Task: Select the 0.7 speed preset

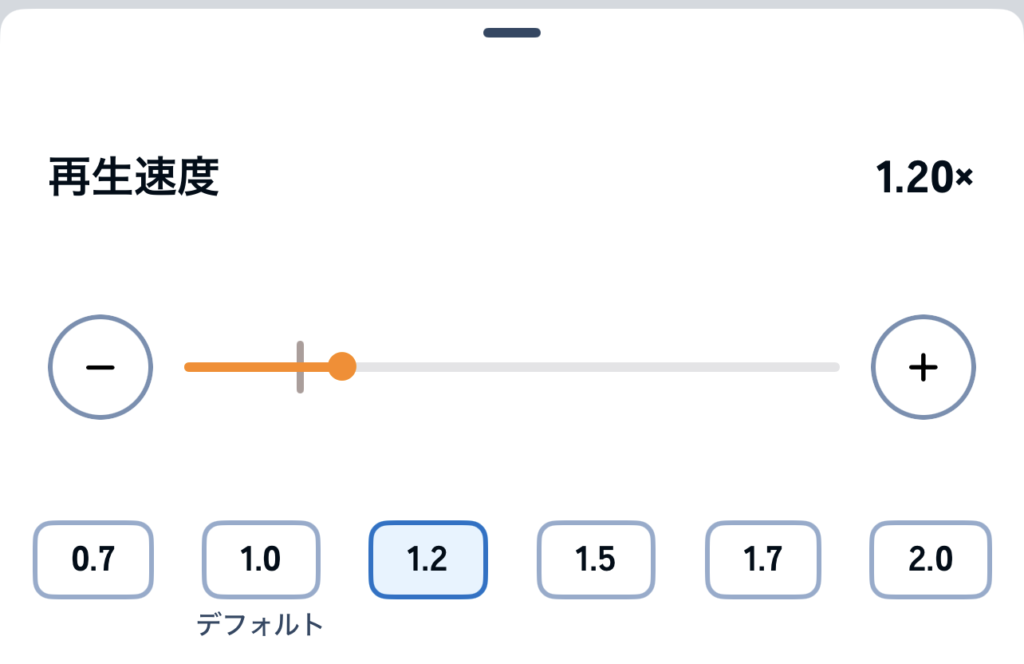Action: (x=93, y=560)
